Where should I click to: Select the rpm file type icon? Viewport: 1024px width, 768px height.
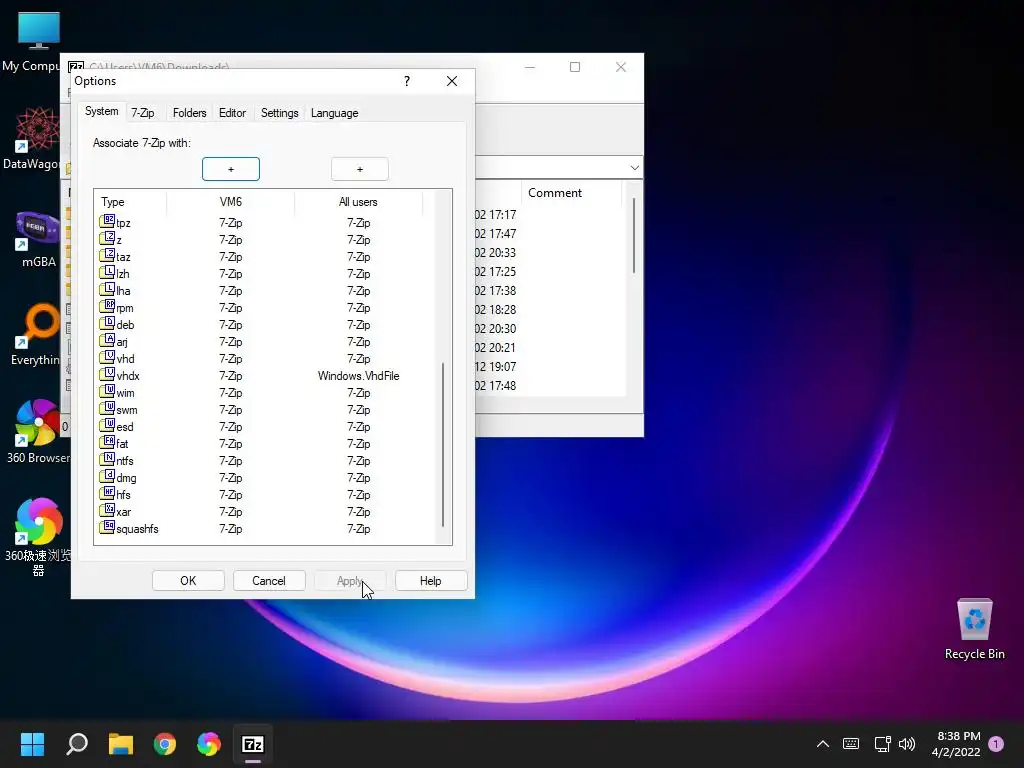coord(107,306)
